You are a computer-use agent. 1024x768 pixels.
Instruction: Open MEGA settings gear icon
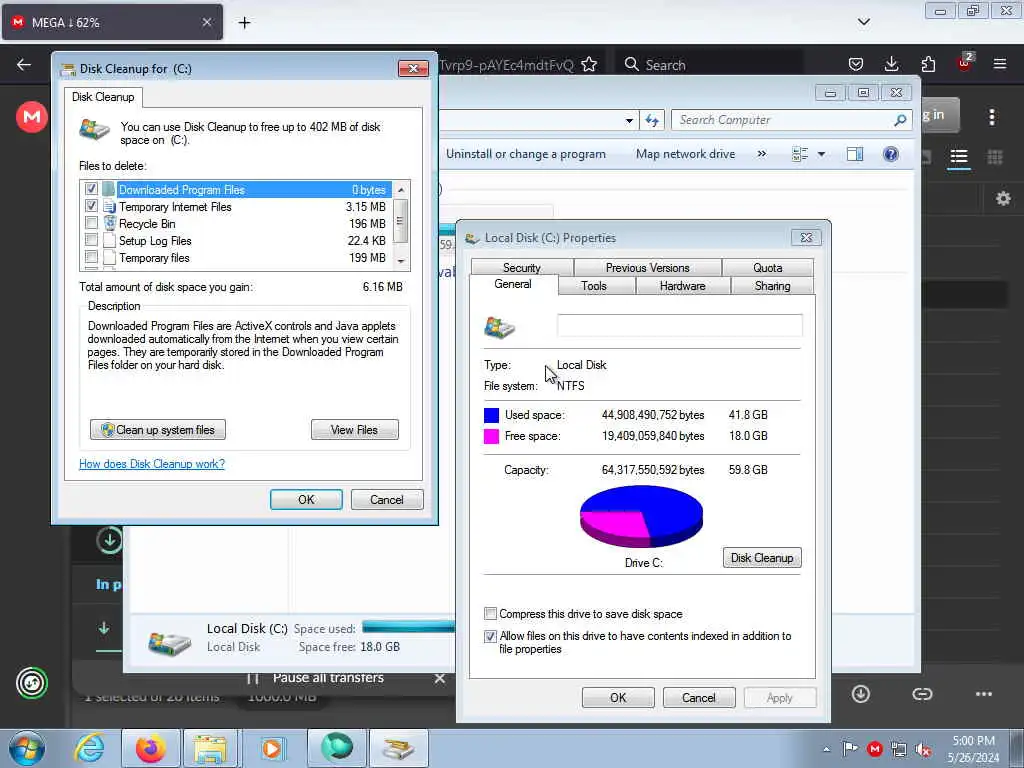point(1003,199)
